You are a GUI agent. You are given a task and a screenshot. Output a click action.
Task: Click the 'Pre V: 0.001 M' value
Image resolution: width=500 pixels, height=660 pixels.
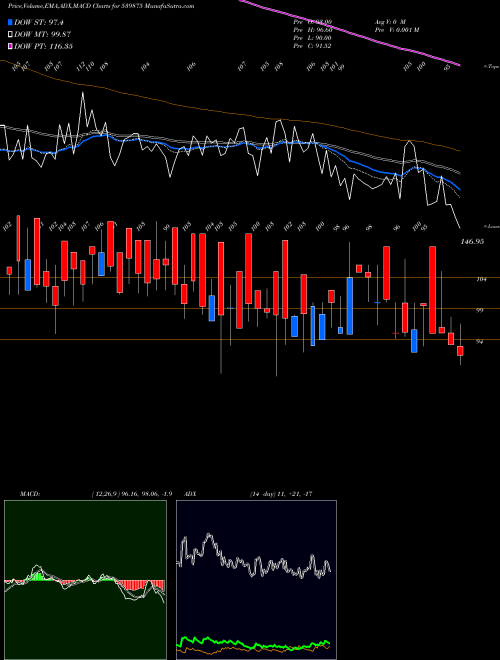pyautogui.click(x=396, y=30)
